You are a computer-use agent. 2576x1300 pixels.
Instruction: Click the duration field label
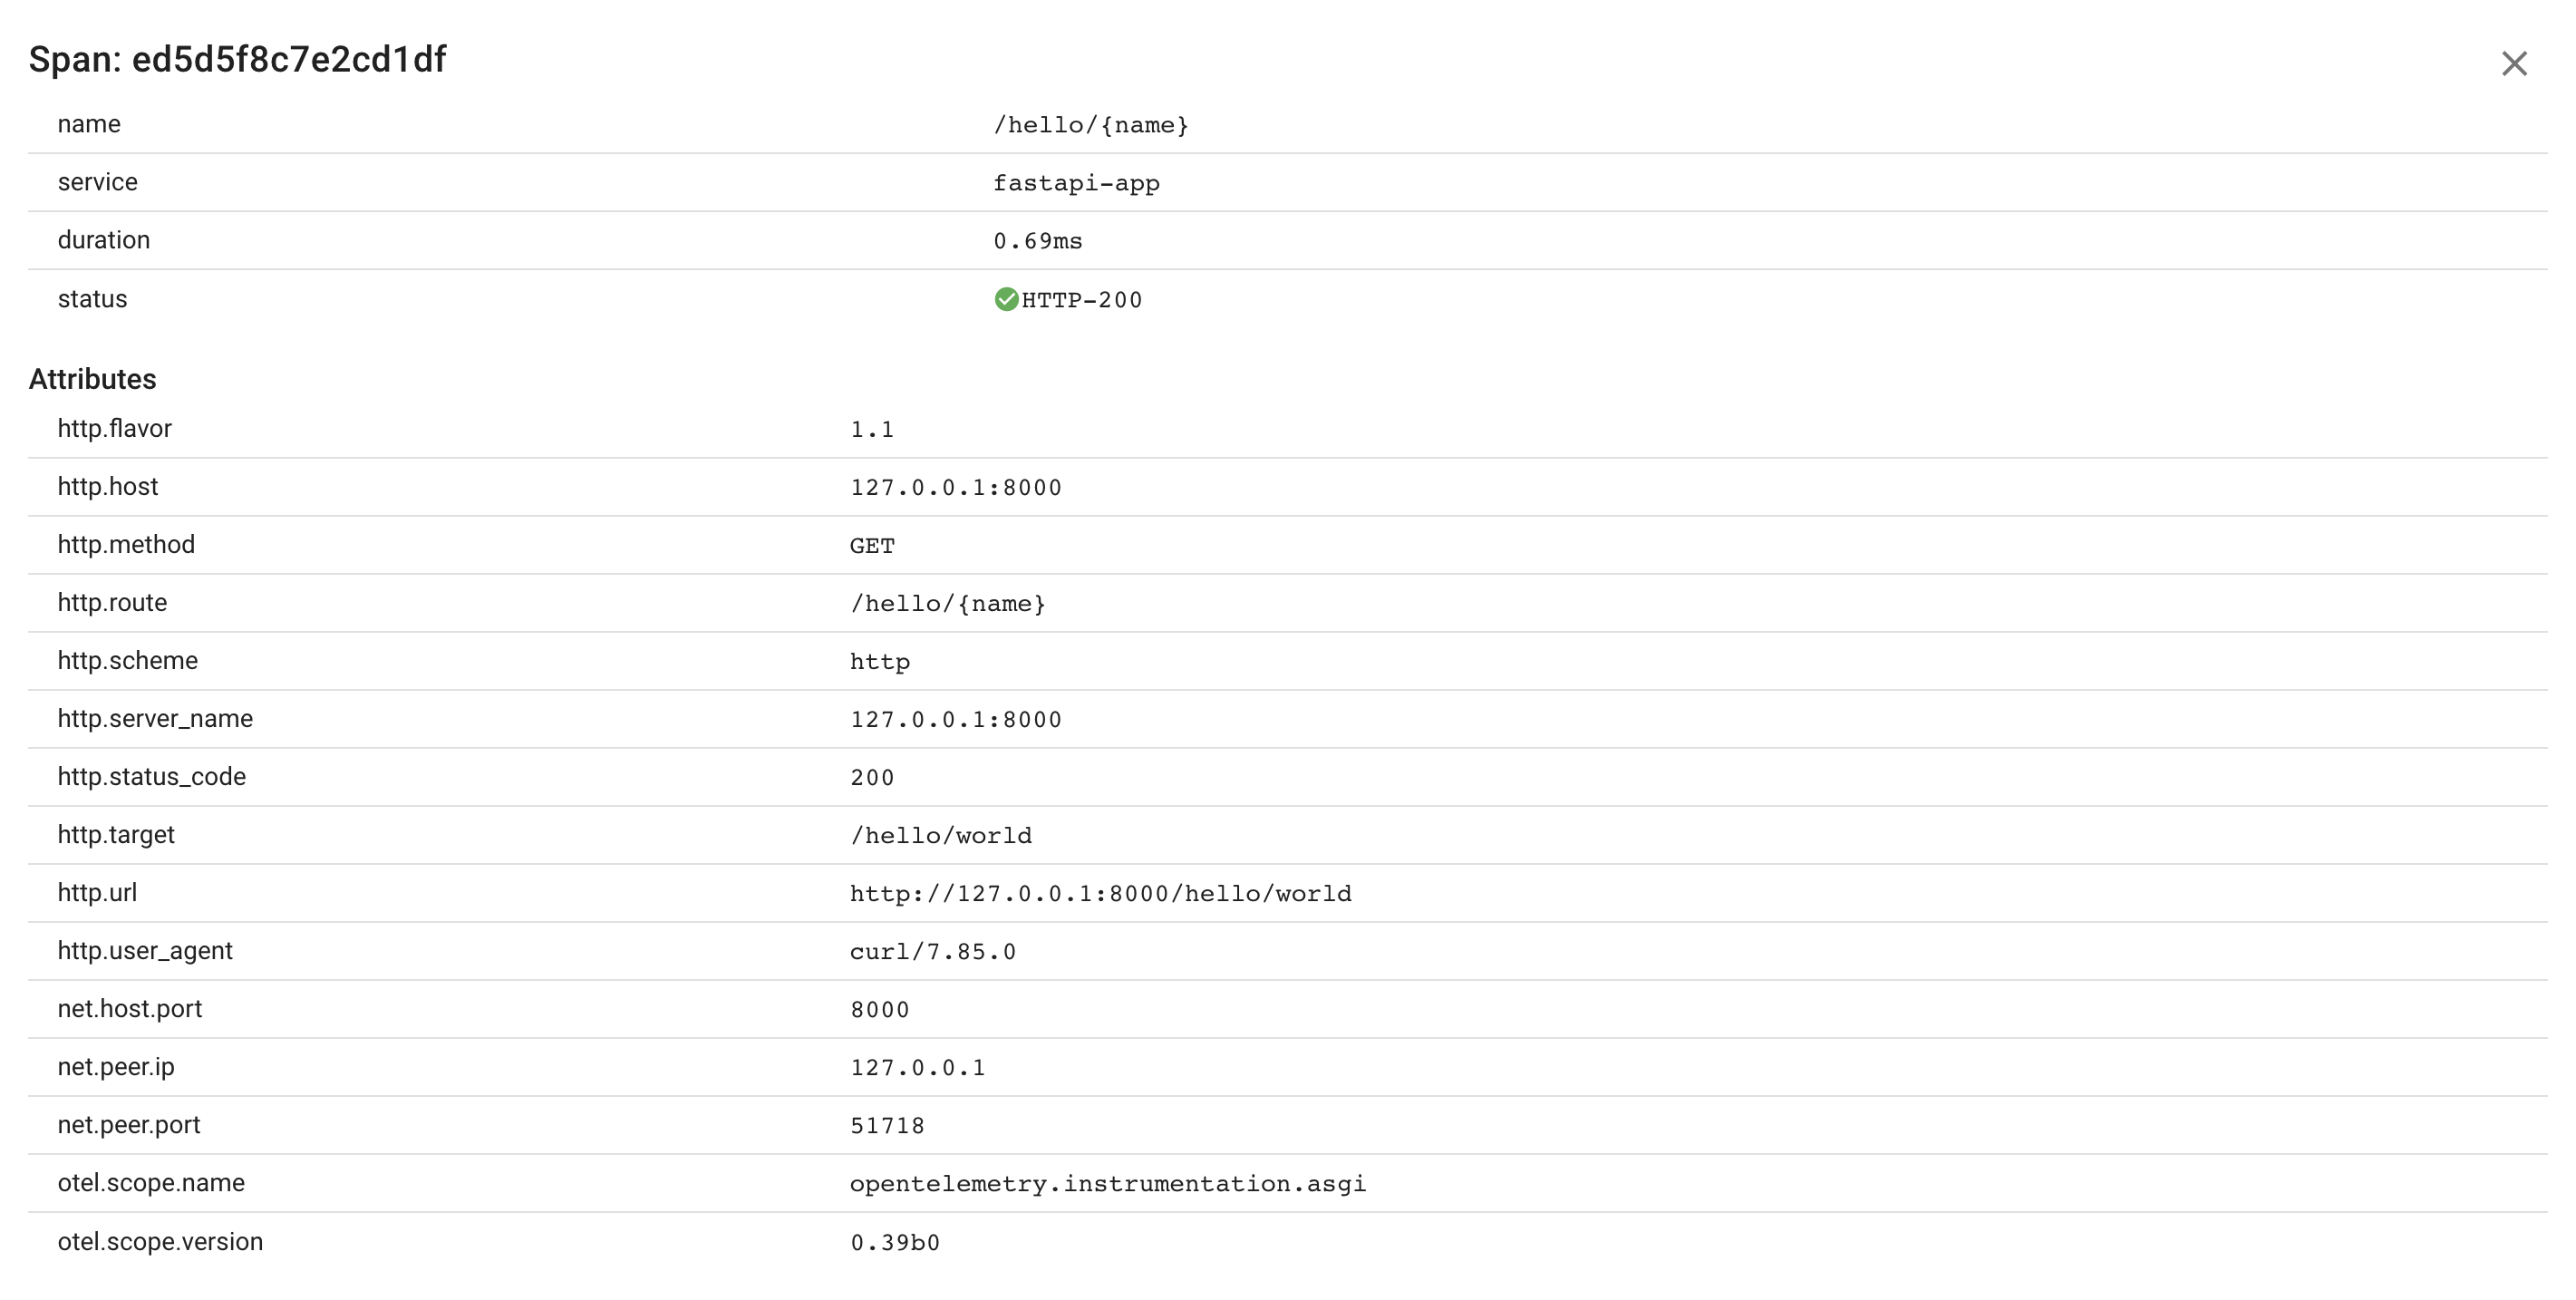pyautogui.click(x=104, y=240)
